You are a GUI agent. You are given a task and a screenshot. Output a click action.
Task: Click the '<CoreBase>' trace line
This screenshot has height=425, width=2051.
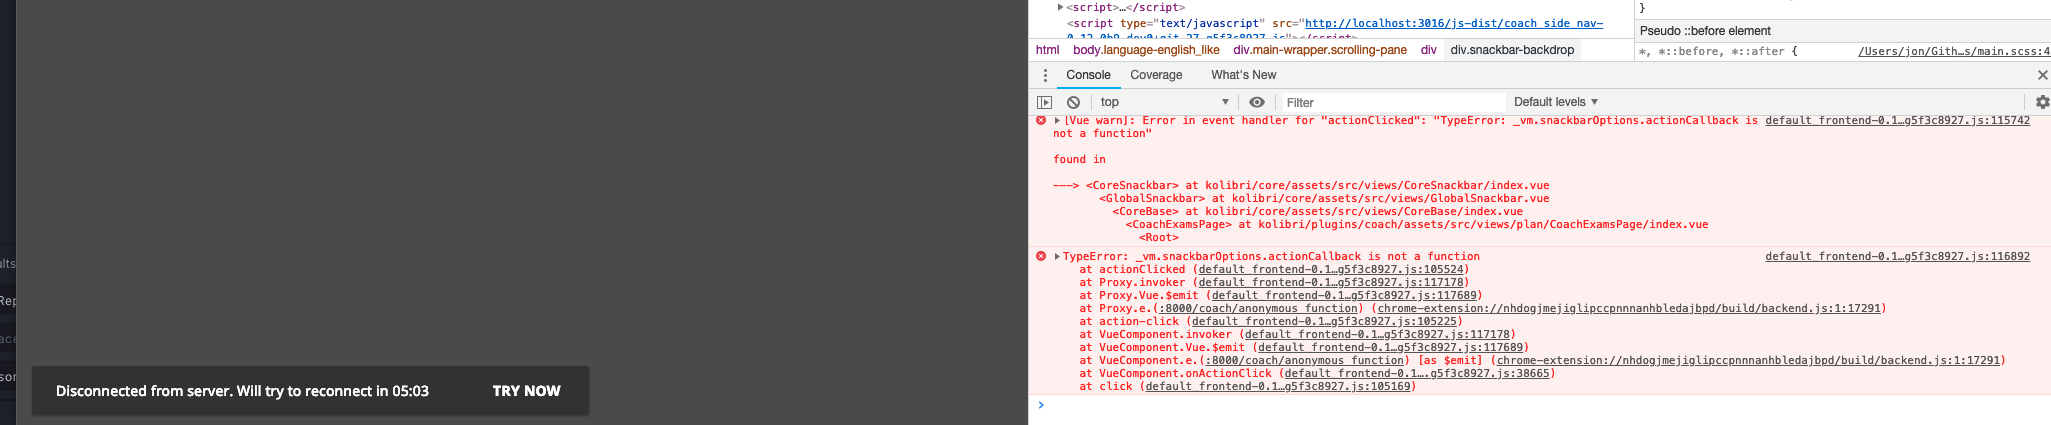tap(1318, 211)
